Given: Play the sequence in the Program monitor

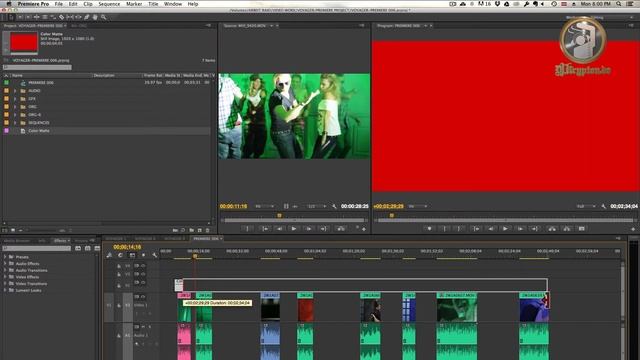Looking at the screenshot, I should click(505, 229).
